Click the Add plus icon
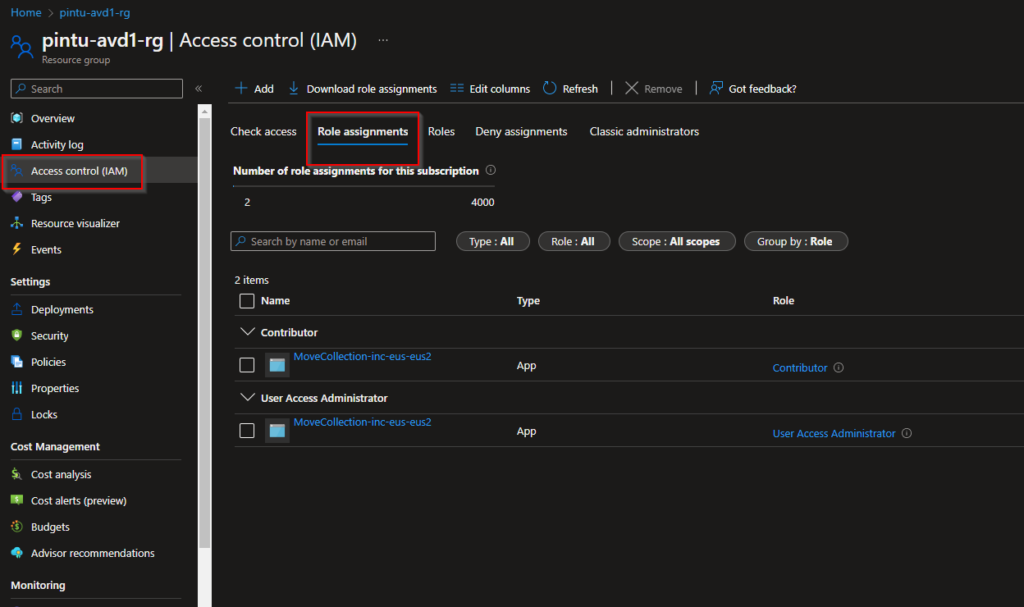 [241, 88]
